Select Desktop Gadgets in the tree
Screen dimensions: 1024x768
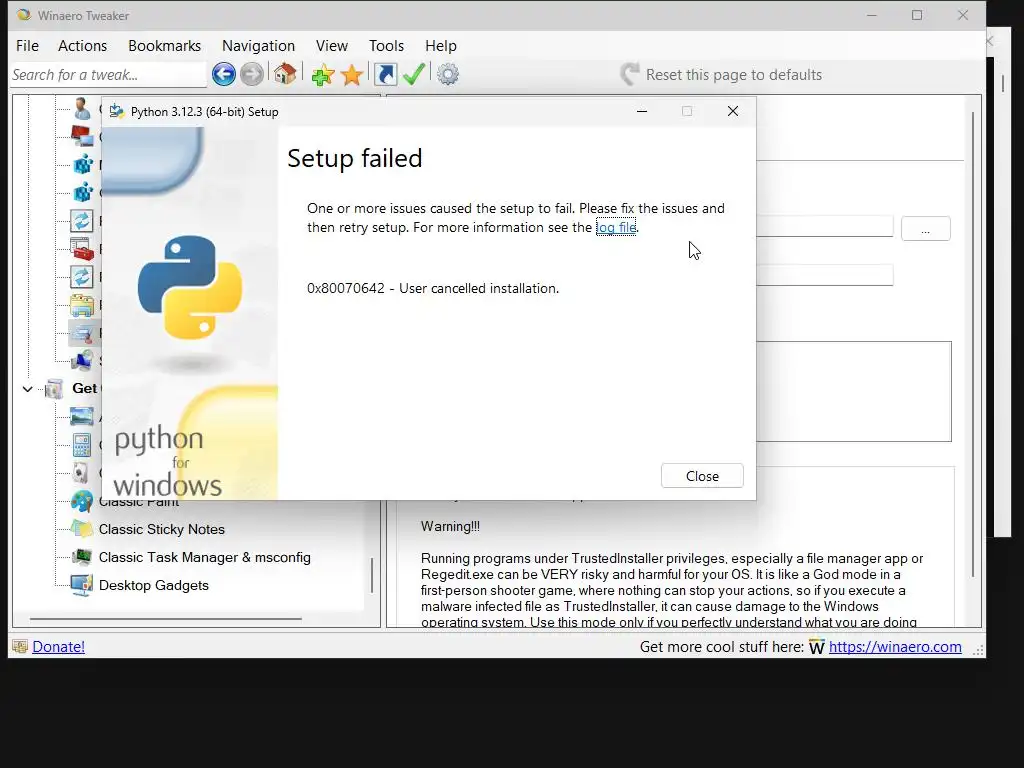point(153,586)
